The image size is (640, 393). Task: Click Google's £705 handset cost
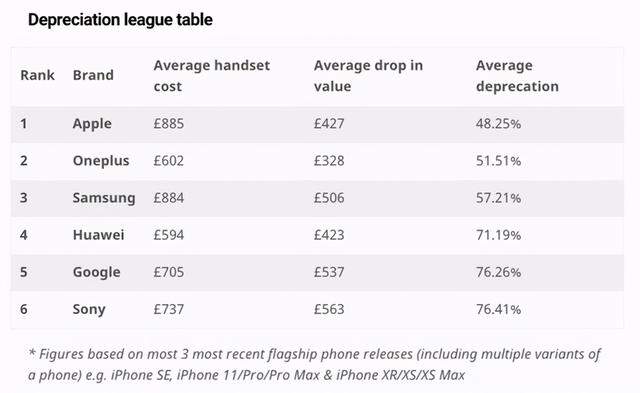[x=169, y=272]
